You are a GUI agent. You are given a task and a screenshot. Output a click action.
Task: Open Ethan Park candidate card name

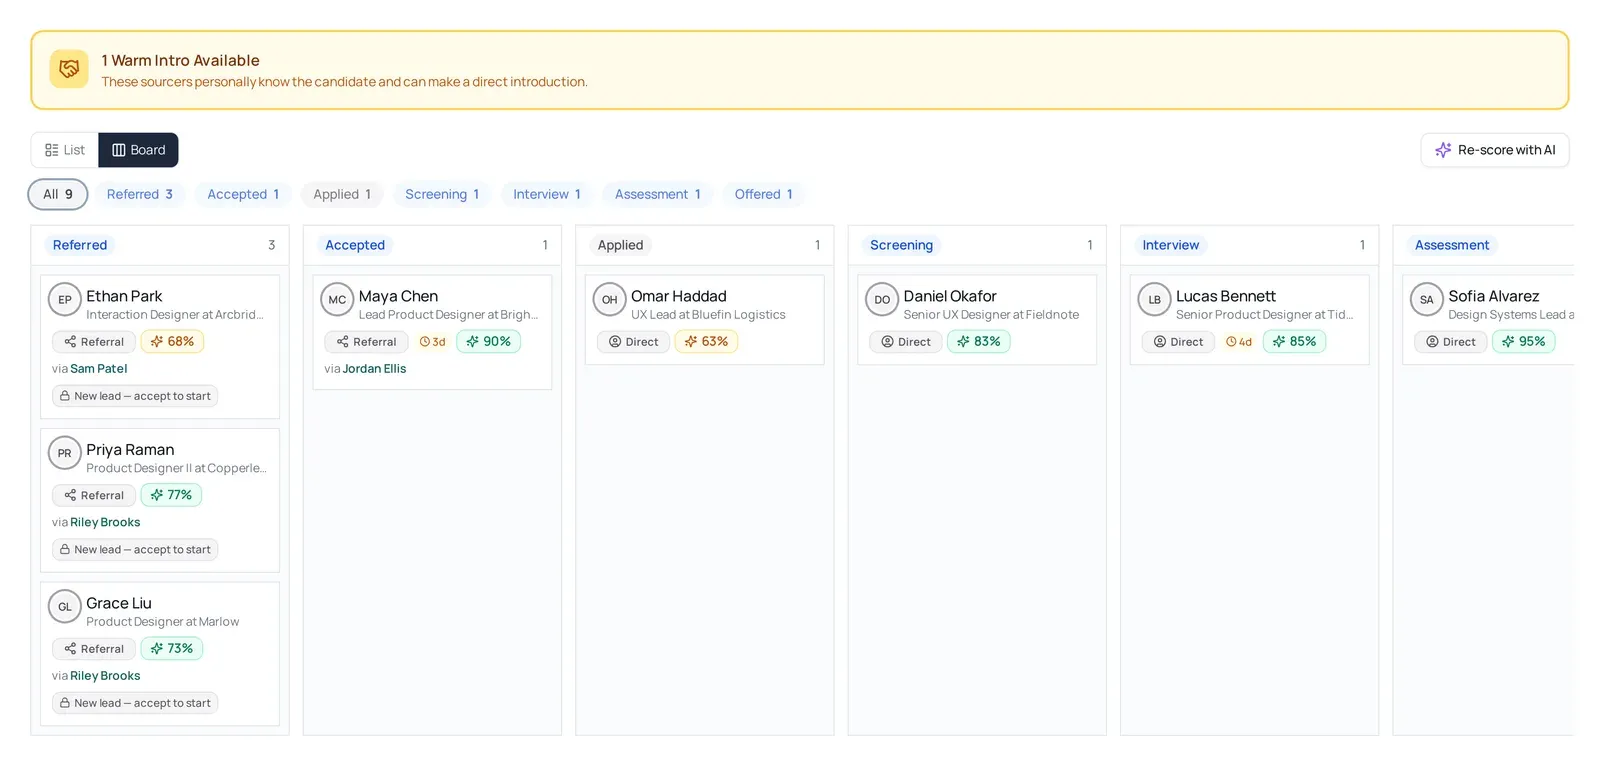click(124, 296)
